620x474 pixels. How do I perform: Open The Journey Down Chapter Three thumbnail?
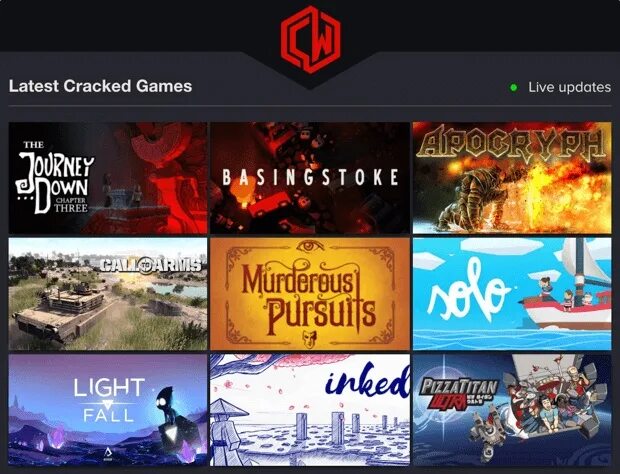click(108, 178)
